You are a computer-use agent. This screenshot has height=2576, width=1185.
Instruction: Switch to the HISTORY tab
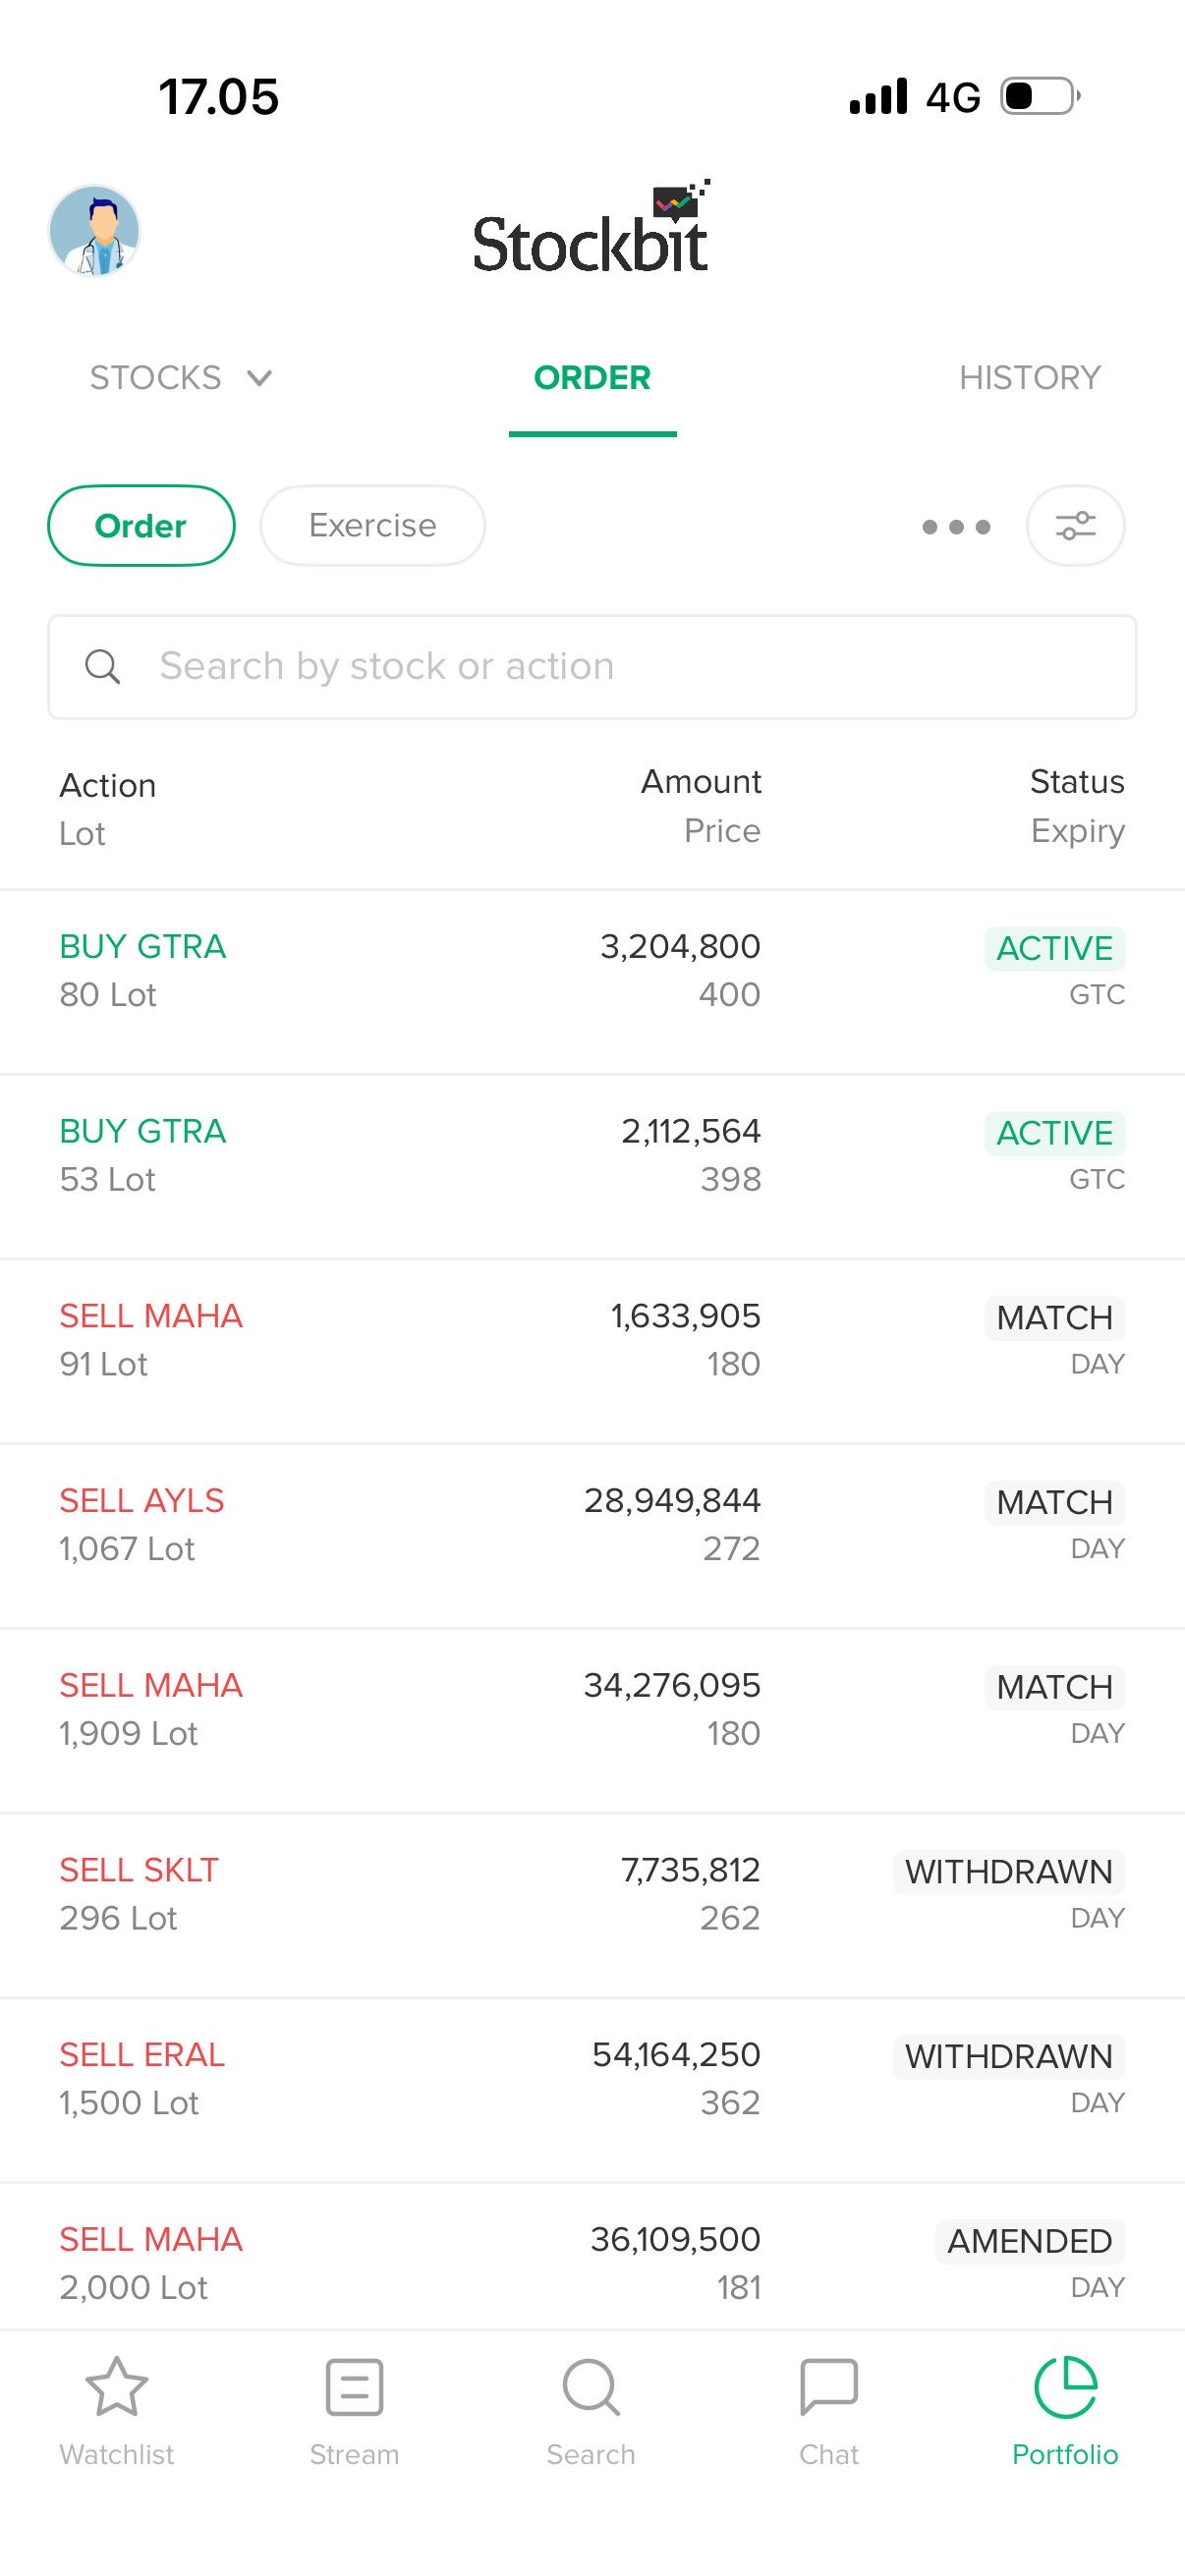coord(1029,378)
